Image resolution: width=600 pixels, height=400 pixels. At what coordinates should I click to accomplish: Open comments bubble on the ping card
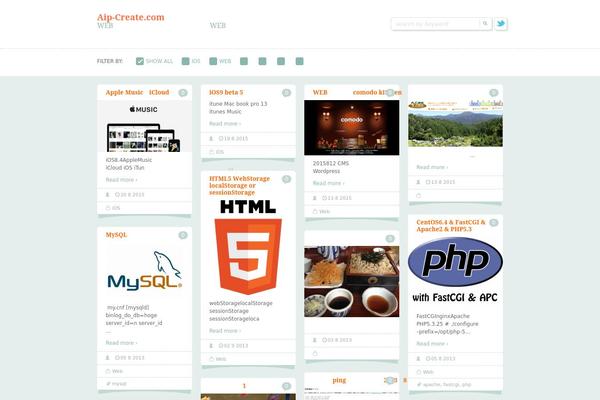tap(390, 380)
